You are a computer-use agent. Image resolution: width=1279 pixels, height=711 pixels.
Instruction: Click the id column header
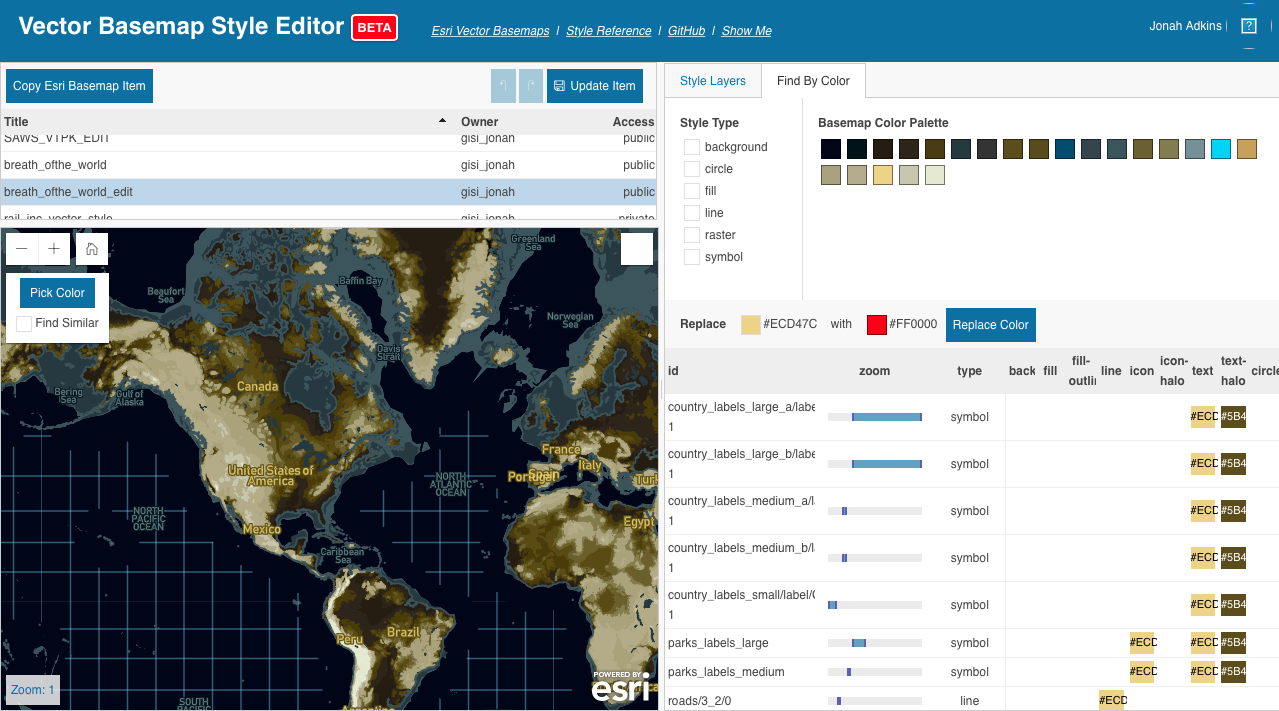click(x=673, y=371)
